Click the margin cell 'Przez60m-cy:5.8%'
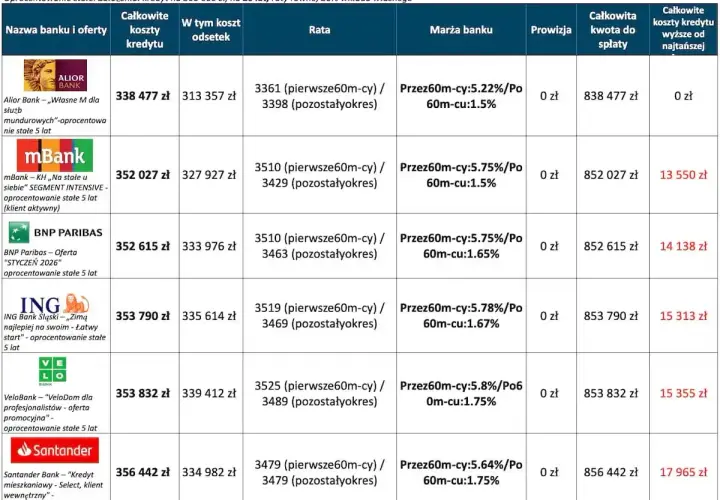Viewport: 720px width, 500px height. tap(461, 393)
